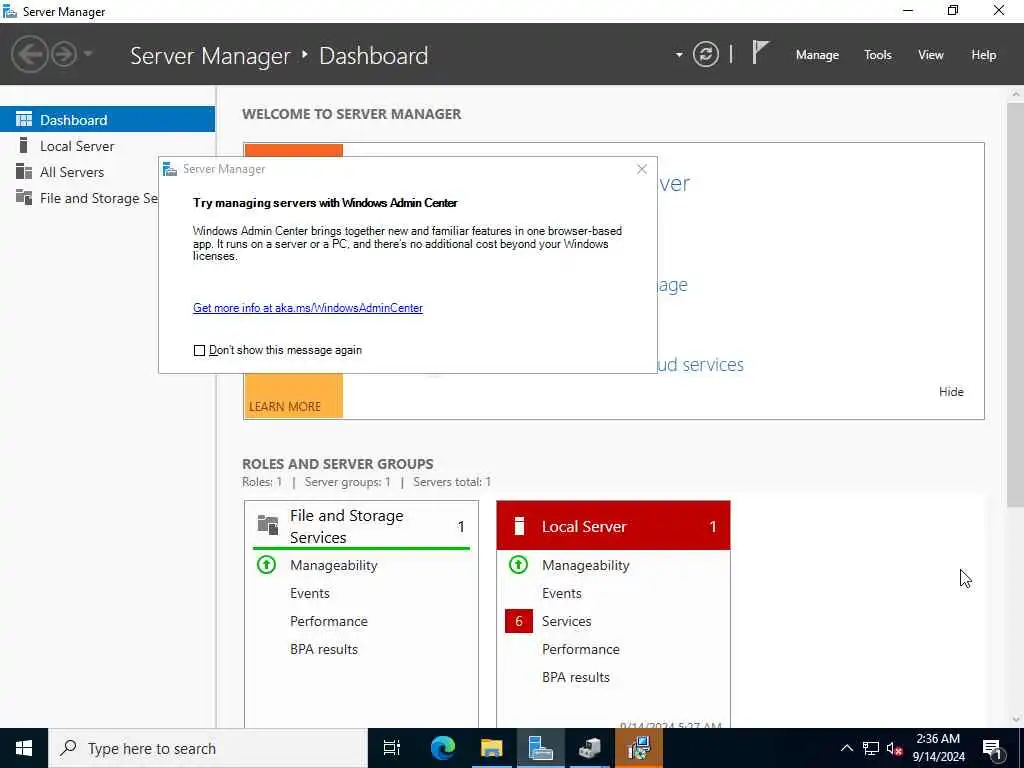Launch Microsoft Edge from the taskbar
Viewport: 1024px width, 768px height.
point(442,748)
